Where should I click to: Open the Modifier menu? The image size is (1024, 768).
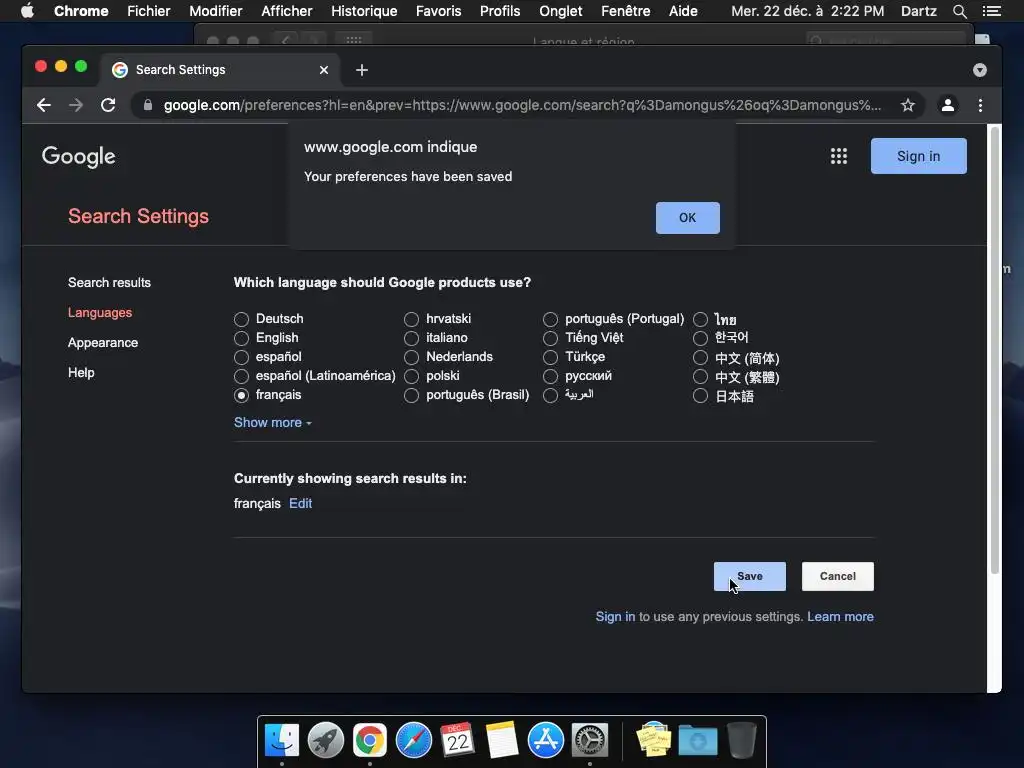pyautogui.click(x=216, y=11)
